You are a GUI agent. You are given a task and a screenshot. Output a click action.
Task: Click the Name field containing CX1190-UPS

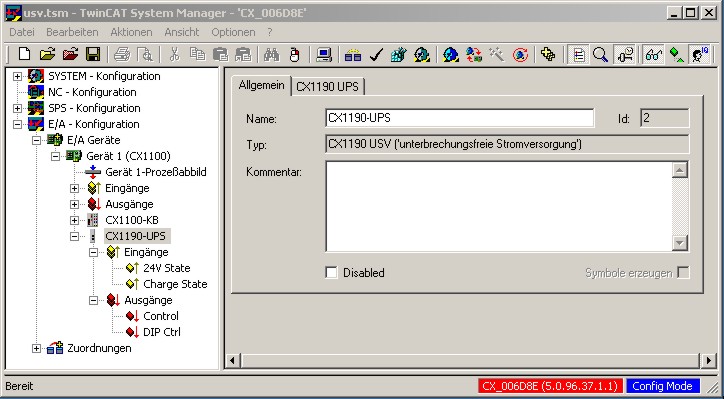click(x=459, y=118)
